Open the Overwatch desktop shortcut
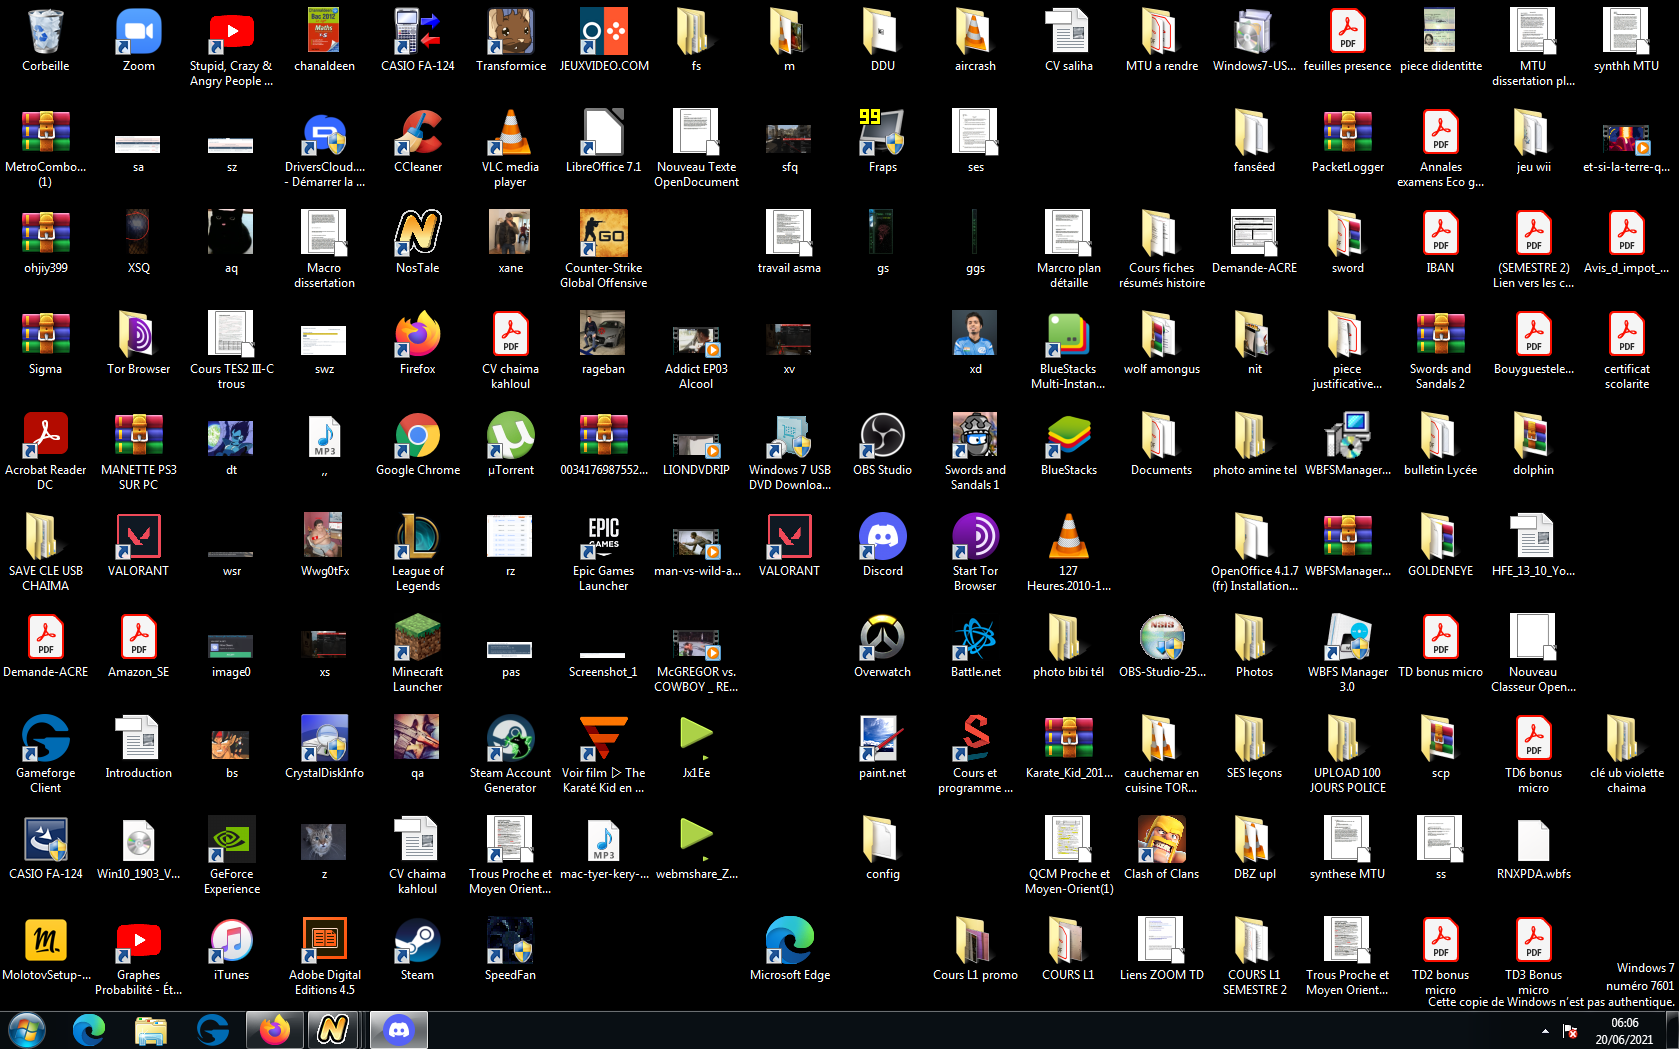The width and height of the screenshot is (1679, 1049). pyautogui.click(x=882, y=646)
